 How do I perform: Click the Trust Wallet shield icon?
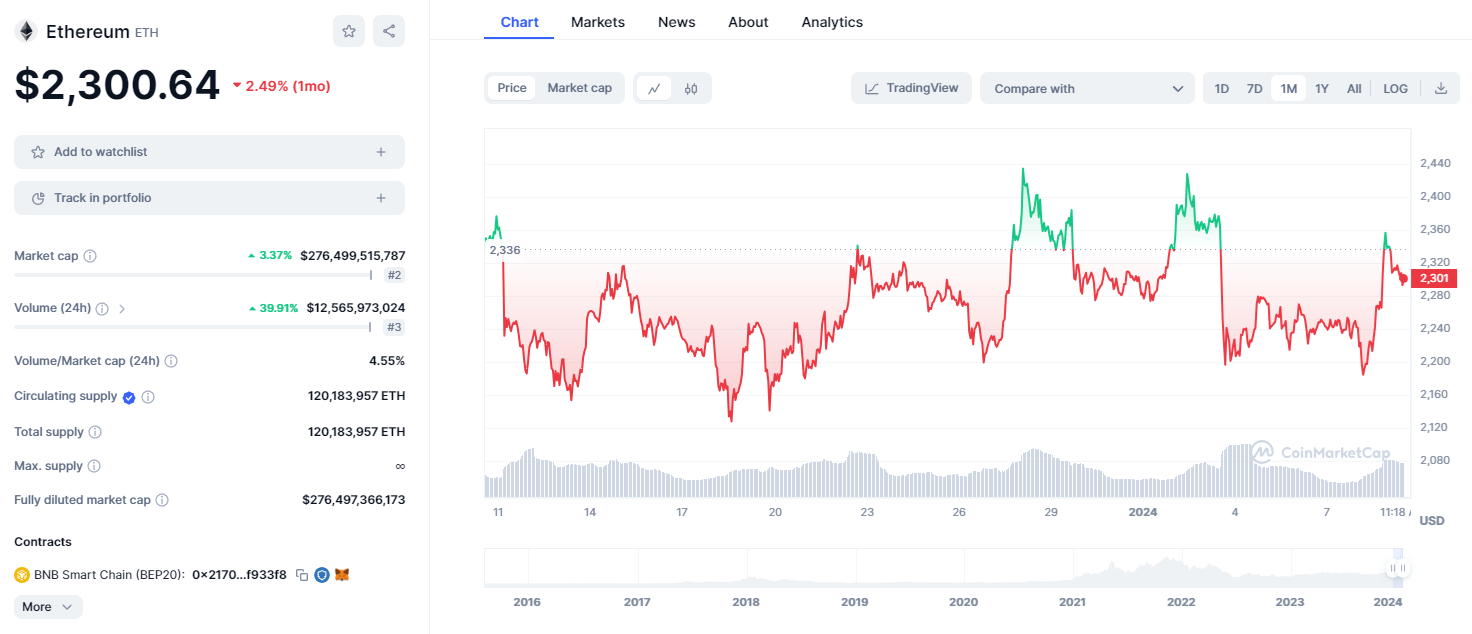(x=322, y=575)
